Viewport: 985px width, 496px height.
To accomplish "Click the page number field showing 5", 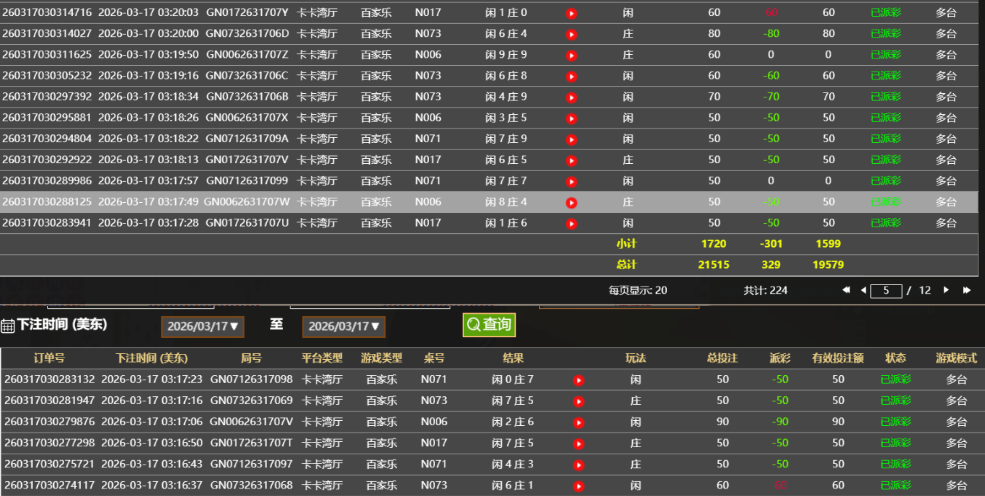I will 886,291.
